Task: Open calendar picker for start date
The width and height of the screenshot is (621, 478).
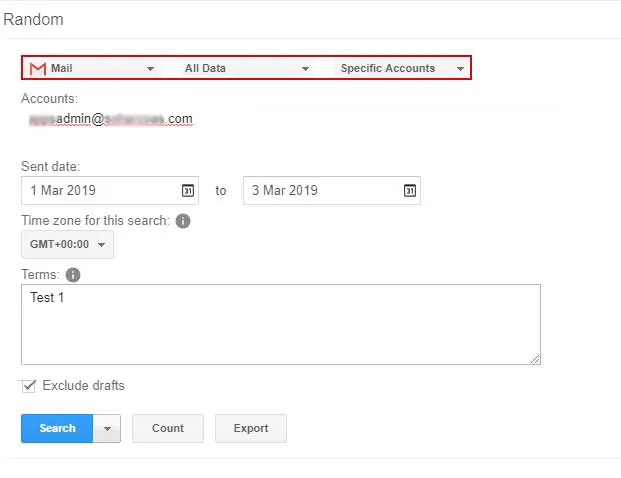Action: point(187,190)
